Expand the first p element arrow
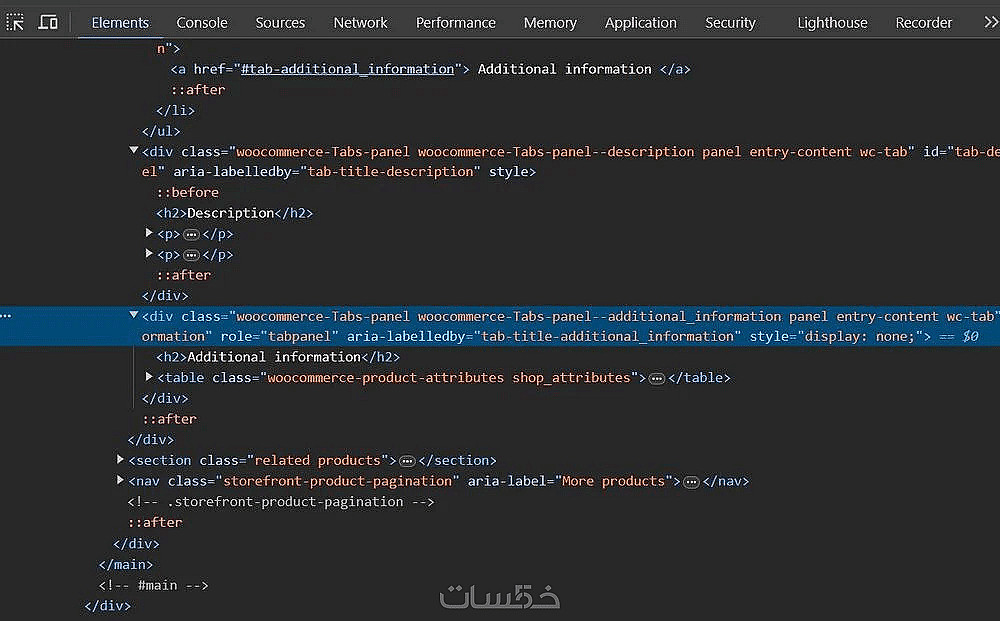Image resolution: width=1000 pixels, height=621 pixels. [x=149, y=233]
